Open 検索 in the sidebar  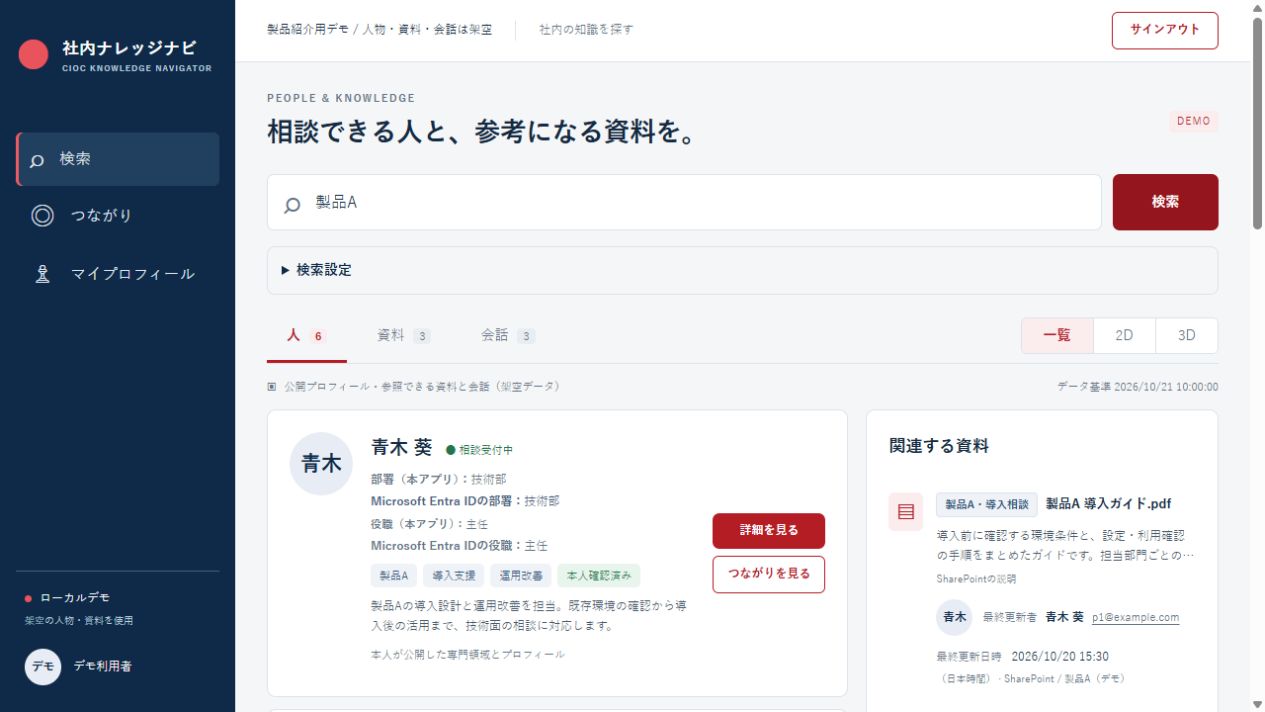tap(118, 159)
